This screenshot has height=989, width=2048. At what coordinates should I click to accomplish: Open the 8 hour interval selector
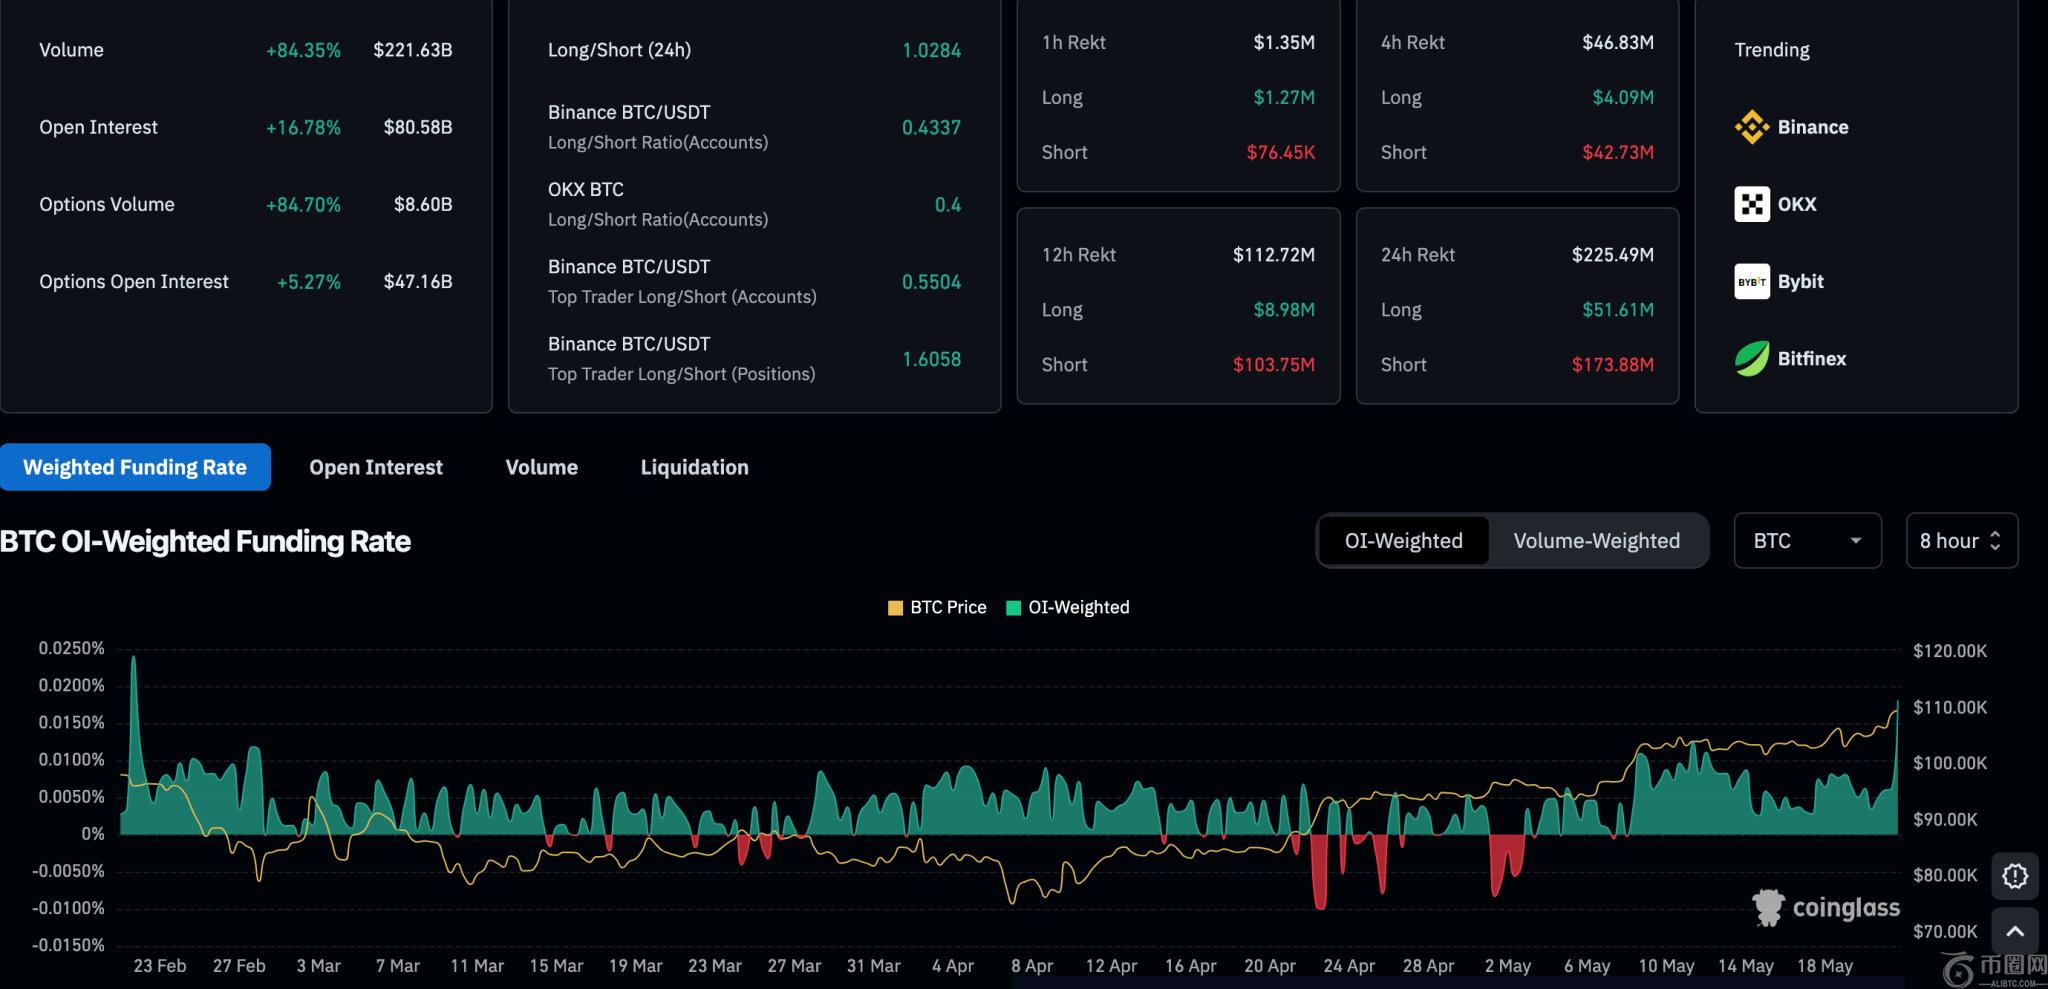point(1960,541)
